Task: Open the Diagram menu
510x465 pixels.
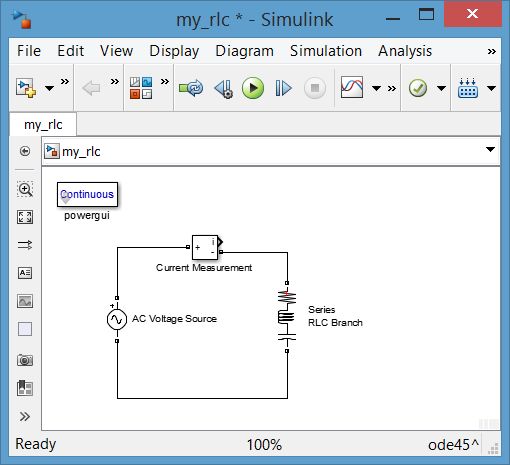Action: (x=244, y=51)
